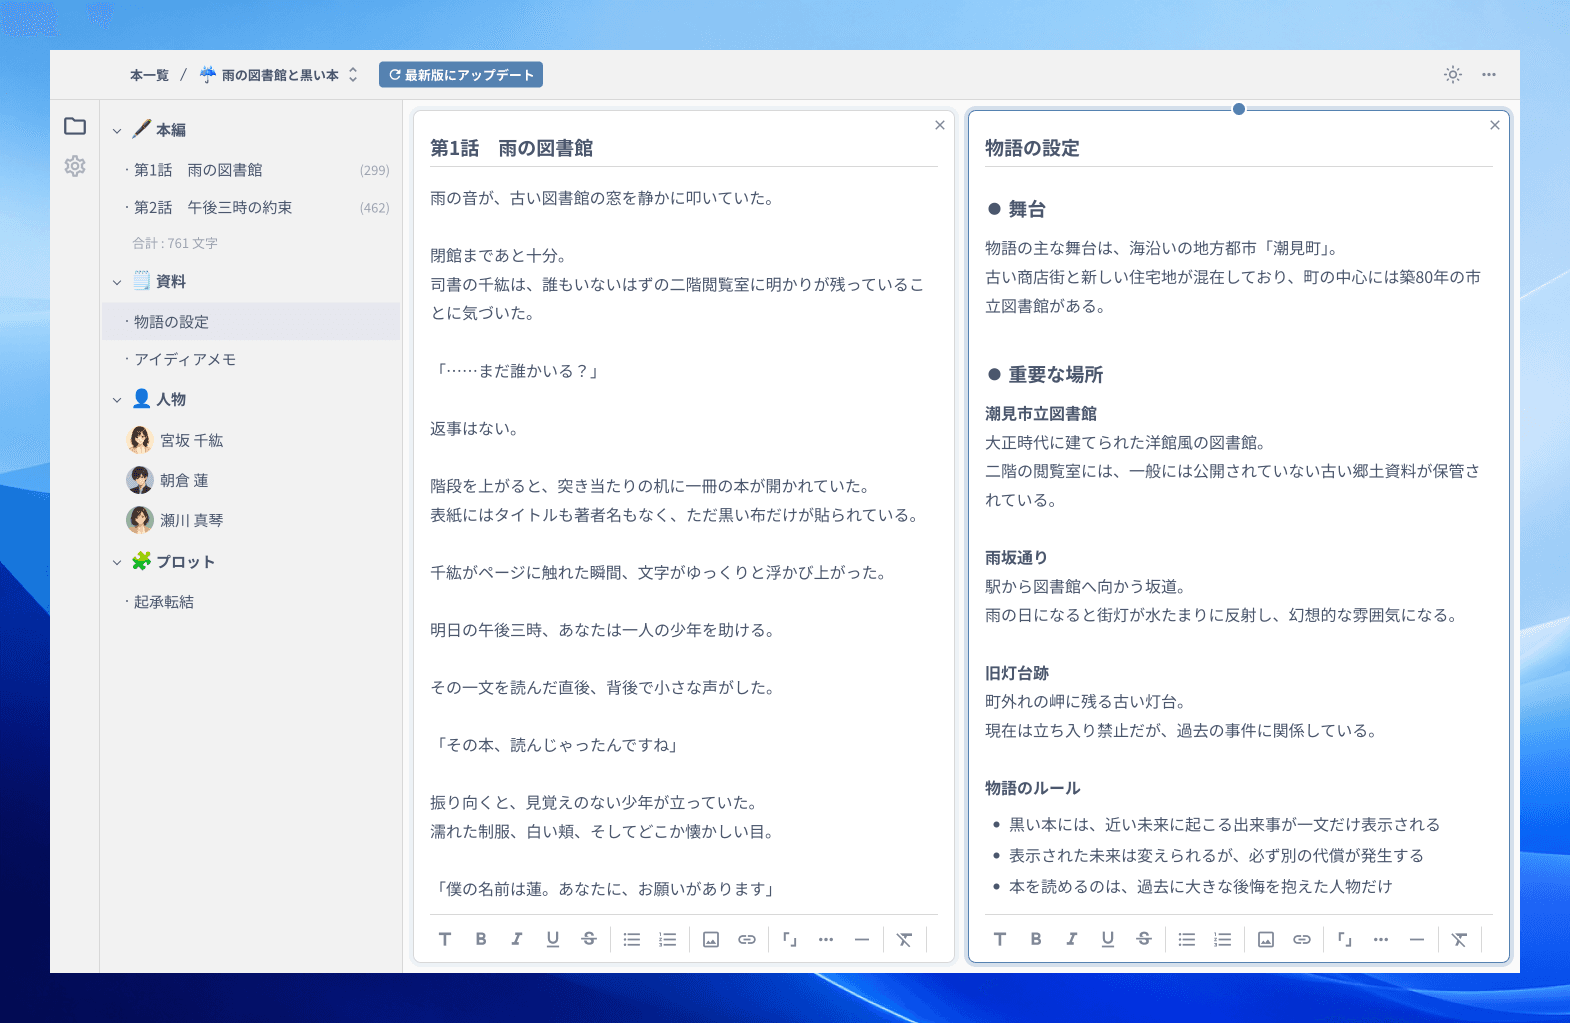Close the 第1話 雨の図書館 pane
1570x1023 pixels.
[940, 125]
